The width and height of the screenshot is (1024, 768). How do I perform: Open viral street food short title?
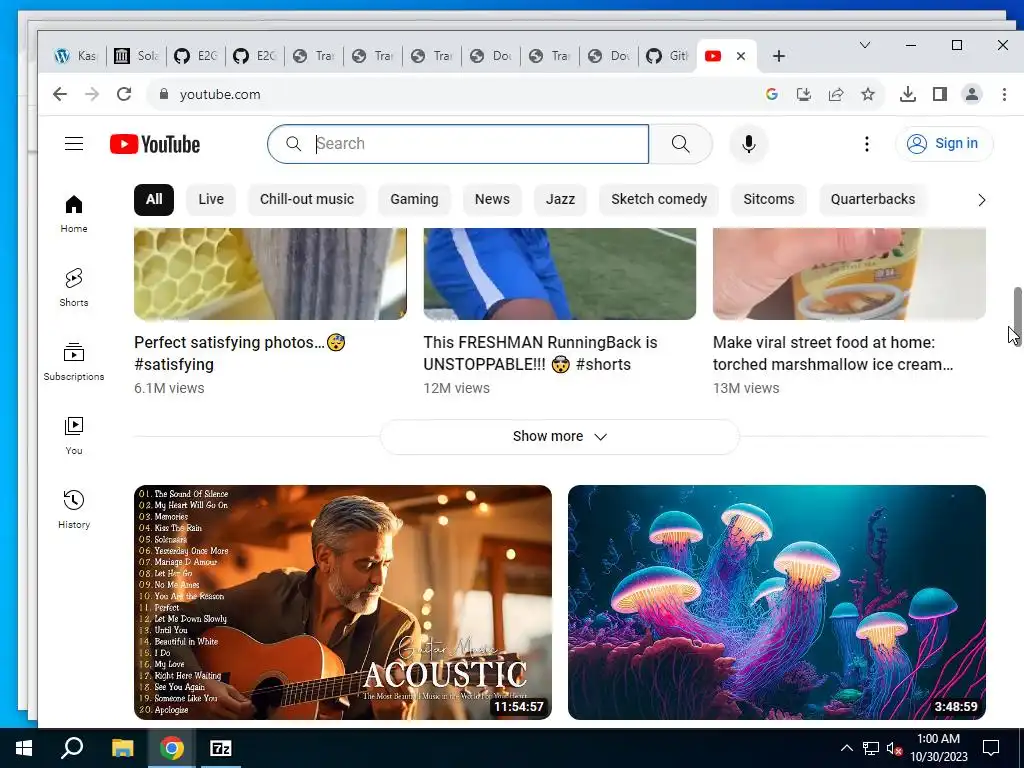tap(833, 353)
